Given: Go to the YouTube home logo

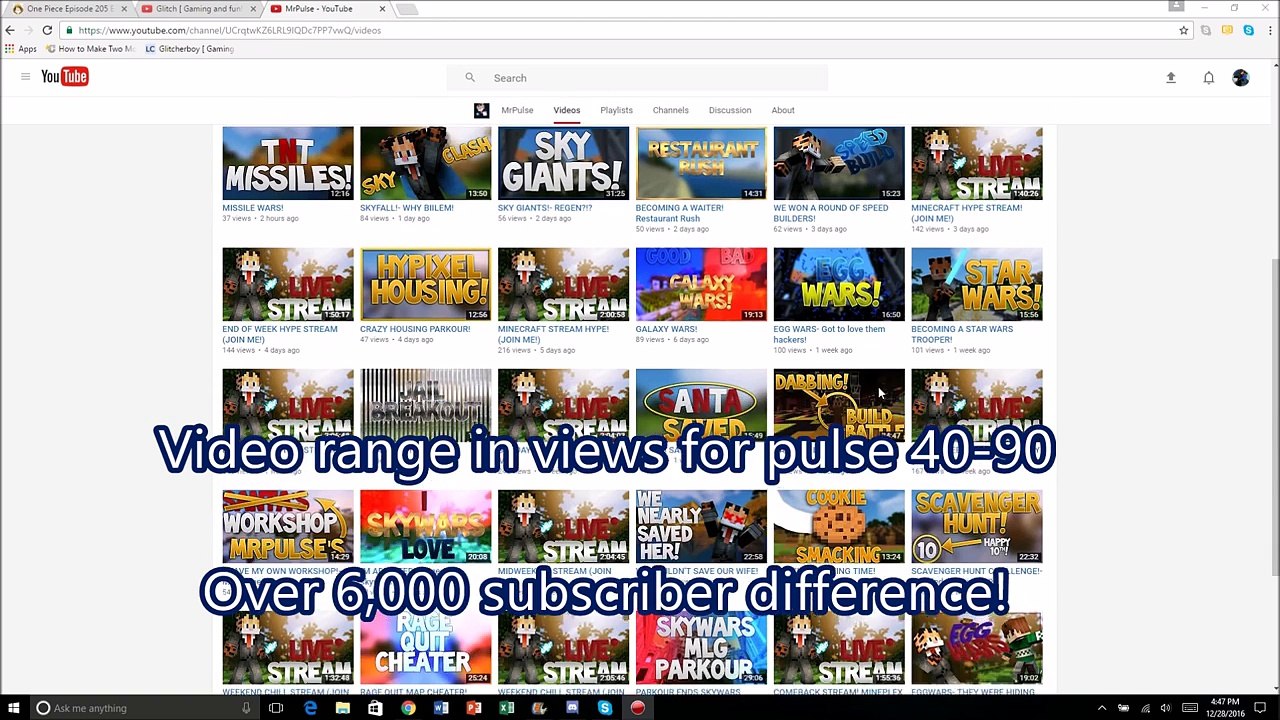Looking at the screenshot, I should click(65, 77).
